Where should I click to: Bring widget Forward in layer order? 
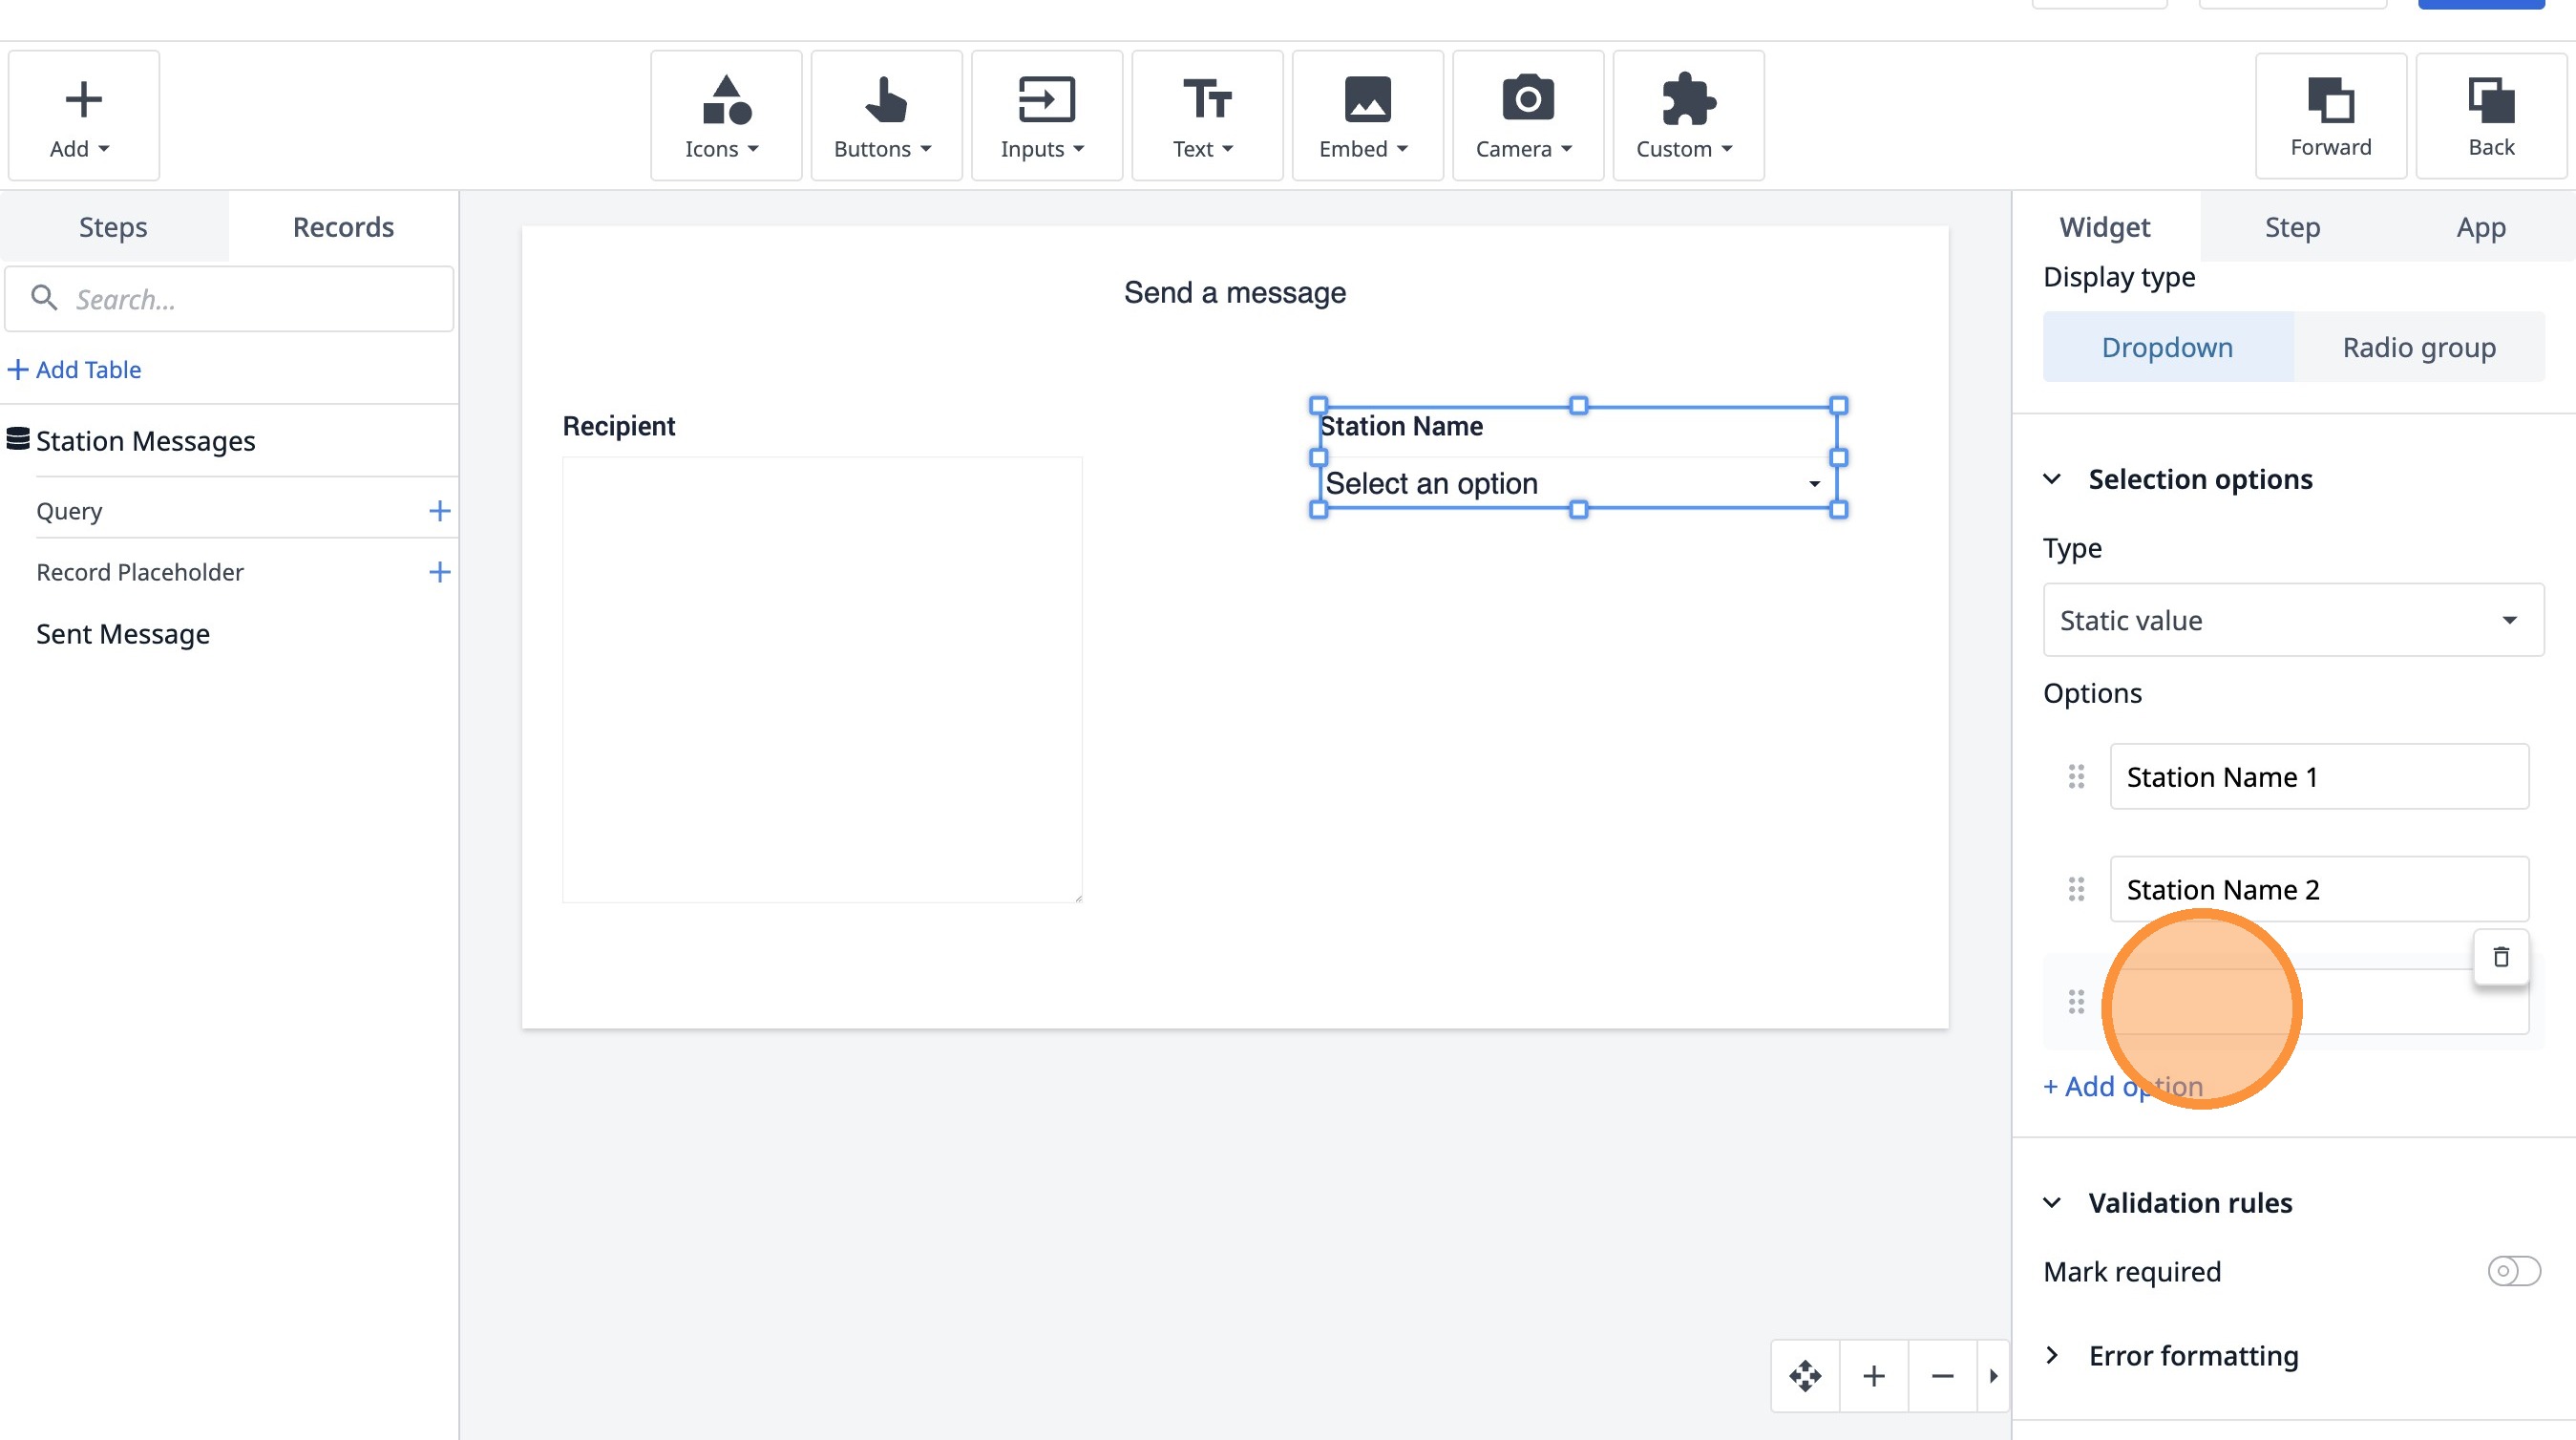(x=2330, y=116)
